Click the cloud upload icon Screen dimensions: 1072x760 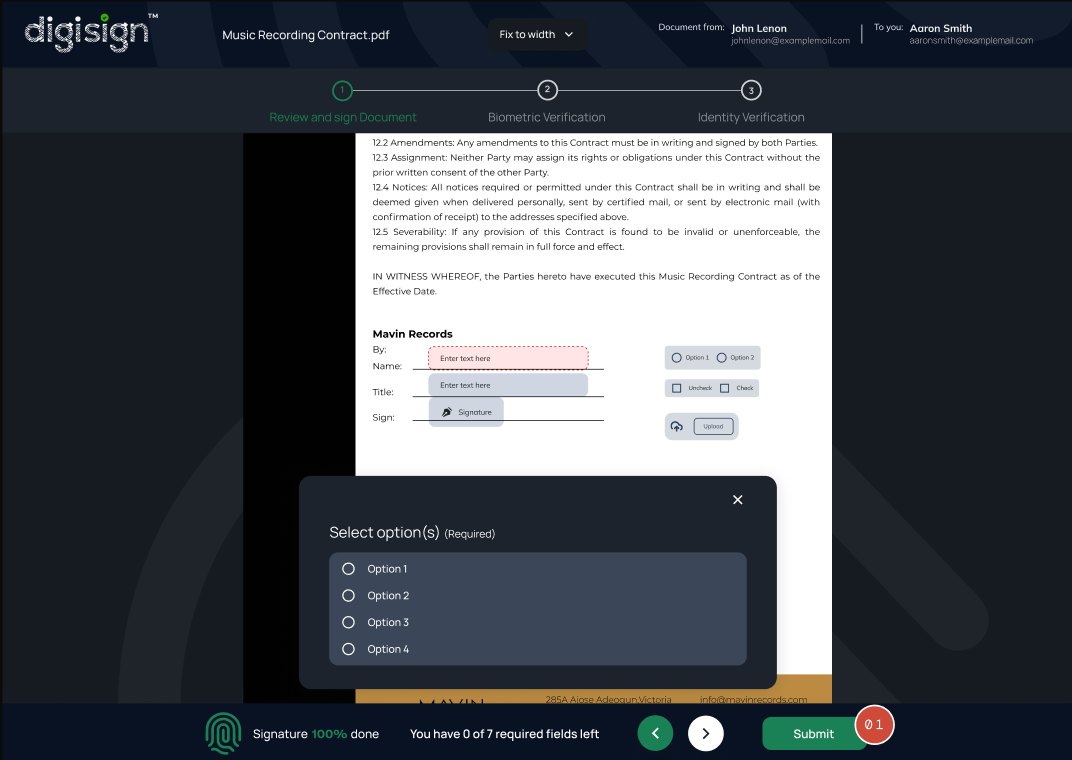click(x=676, y=426)
